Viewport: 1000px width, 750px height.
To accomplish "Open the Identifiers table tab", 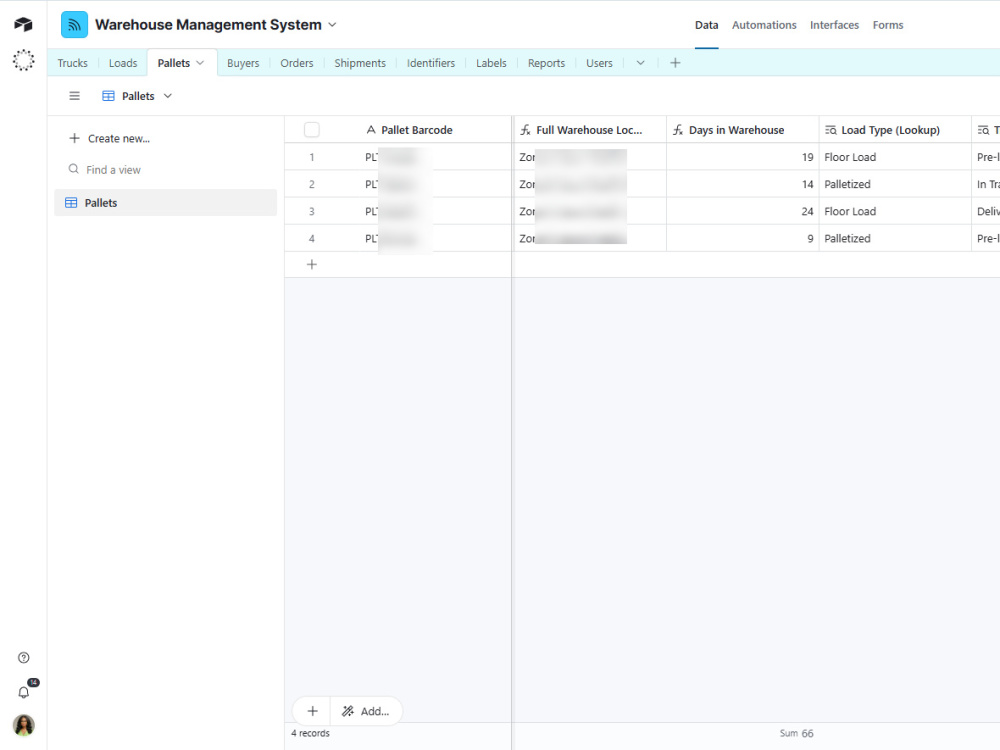I will [430, 62].
